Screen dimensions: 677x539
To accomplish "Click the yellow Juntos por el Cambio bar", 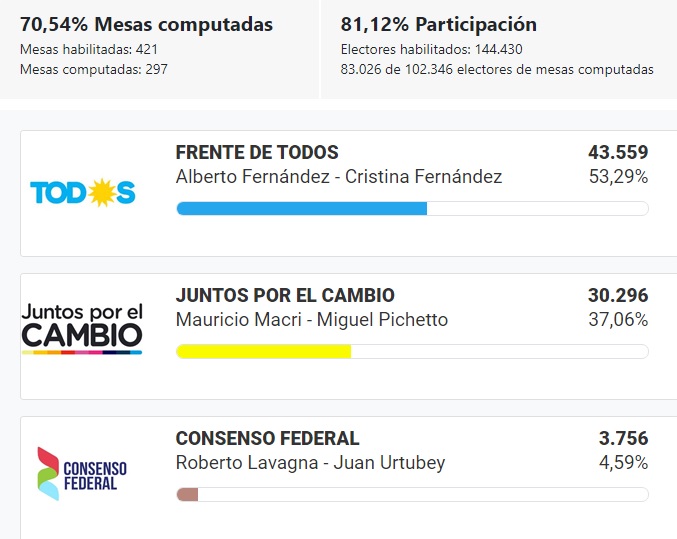I will point(264,351).
